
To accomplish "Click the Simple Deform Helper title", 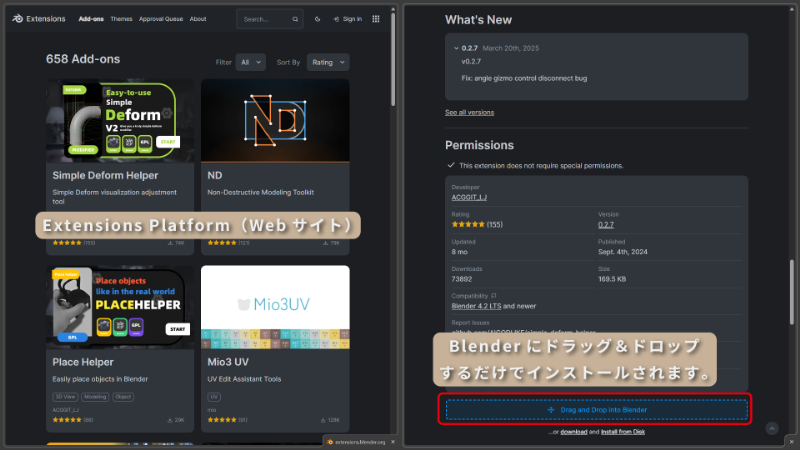I will [x=105, y=176].
